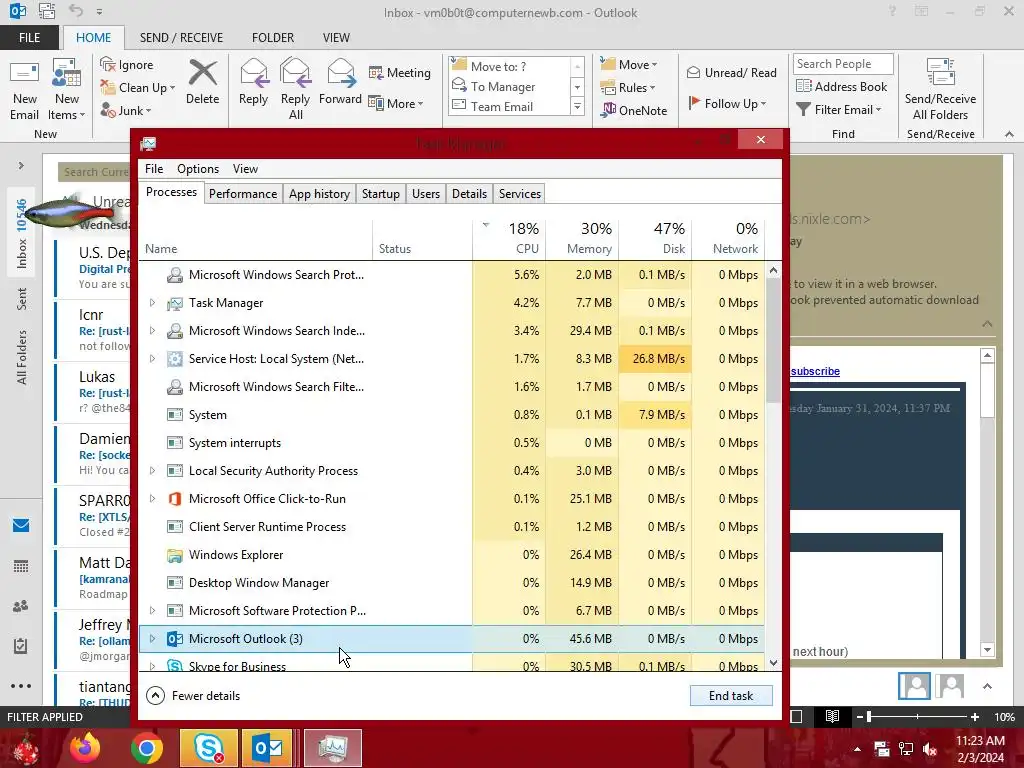
Task: Open Chrome from the taskbar
Action: tap(146, 748)
